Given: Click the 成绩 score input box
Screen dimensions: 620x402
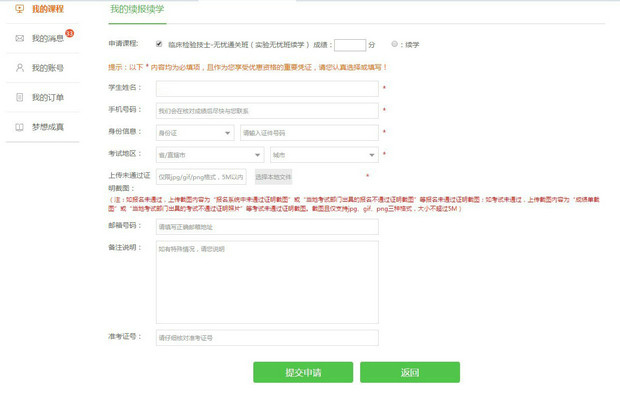Looking at the screenshot, I should pos(349,45).
